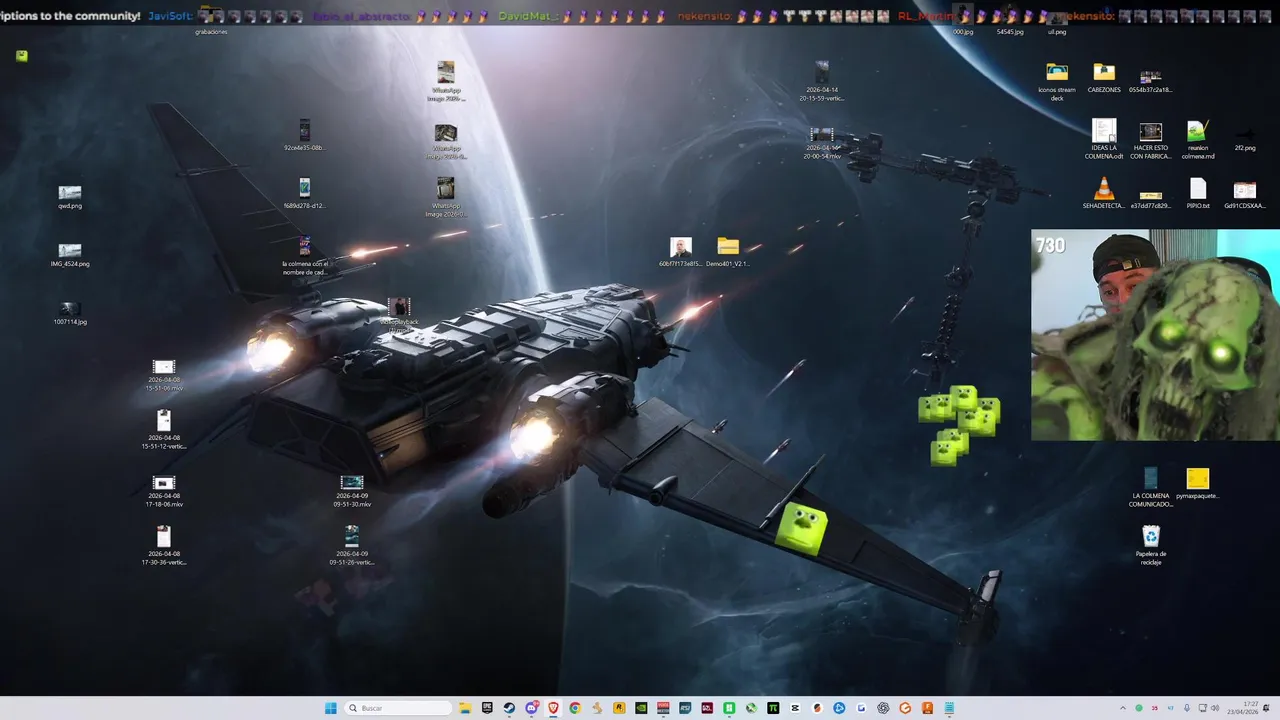The image size is (1280, 720).
Task: Select the pymaxpaquete folder icon
Action: 1198,483
